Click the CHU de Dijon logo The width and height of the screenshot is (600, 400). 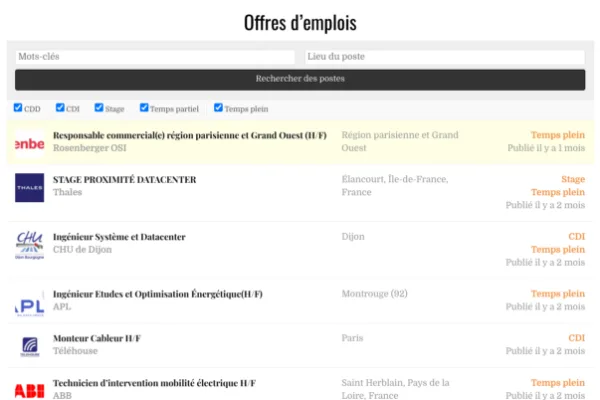(29, 245)
